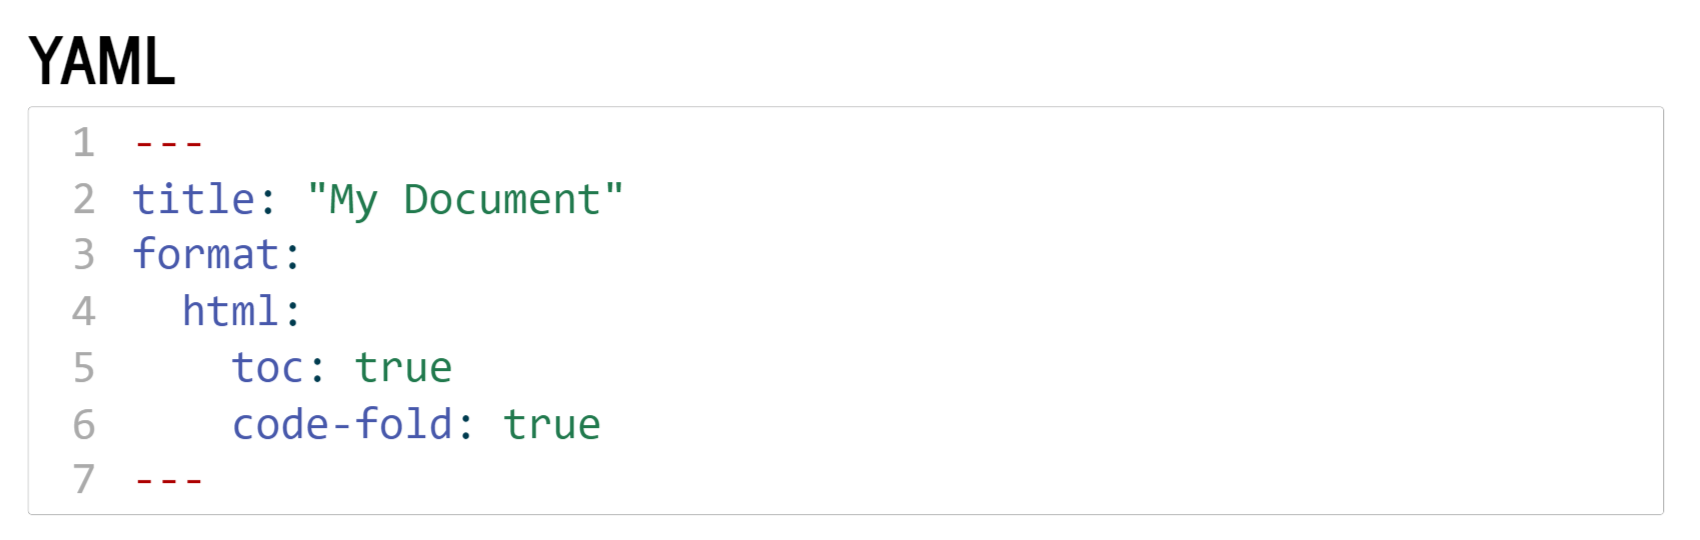Click line number 4 in gutter

pos(84,311)
